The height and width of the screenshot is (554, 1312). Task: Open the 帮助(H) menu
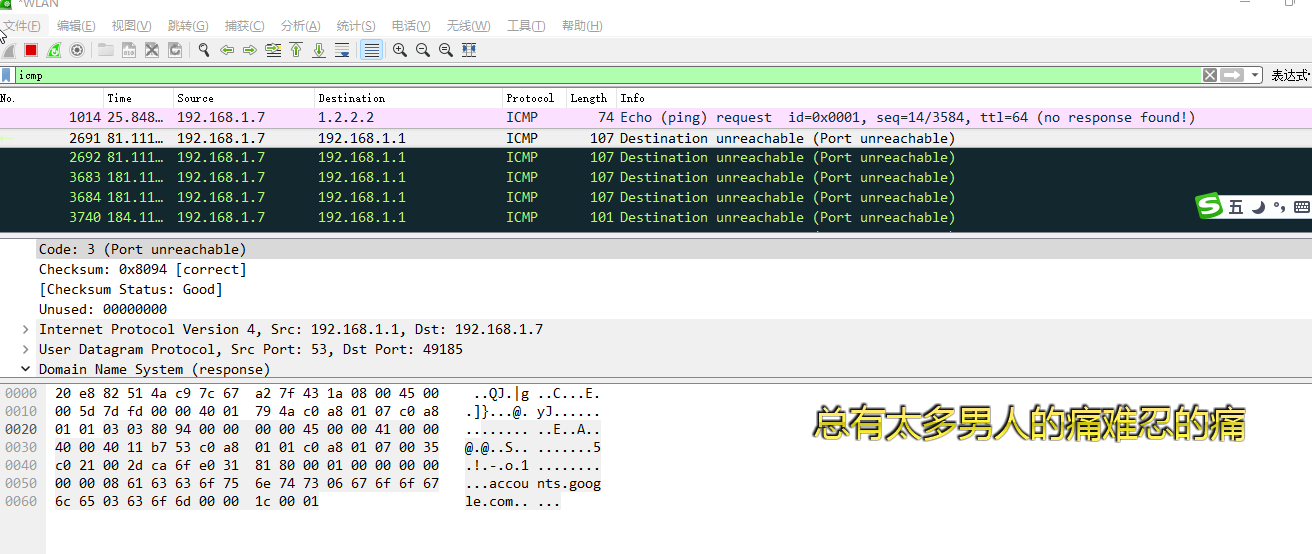point(582,26)
